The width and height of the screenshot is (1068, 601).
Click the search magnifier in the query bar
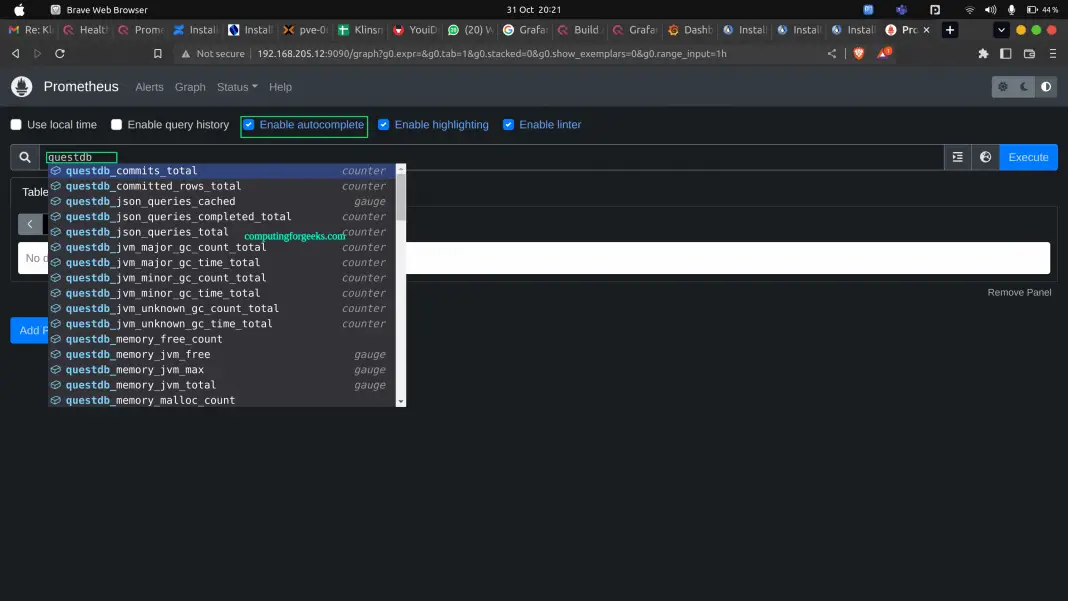[x=25, y=157]
